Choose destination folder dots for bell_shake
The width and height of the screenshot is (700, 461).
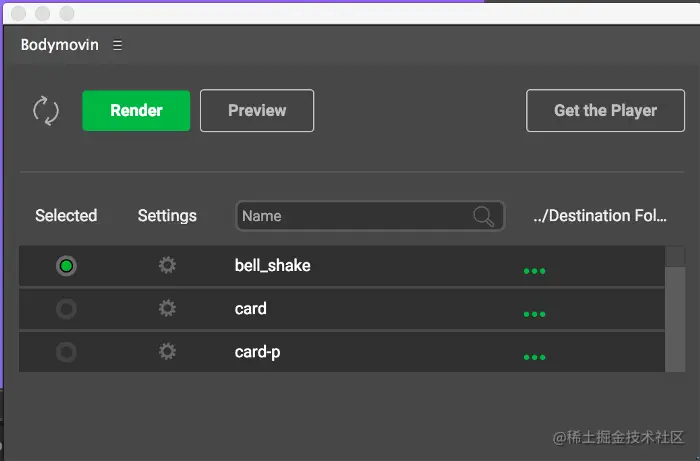(534, 271)
